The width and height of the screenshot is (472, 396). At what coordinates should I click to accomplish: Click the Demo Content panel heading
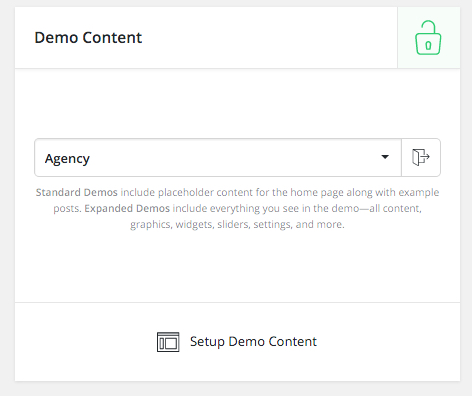(88, 37)
